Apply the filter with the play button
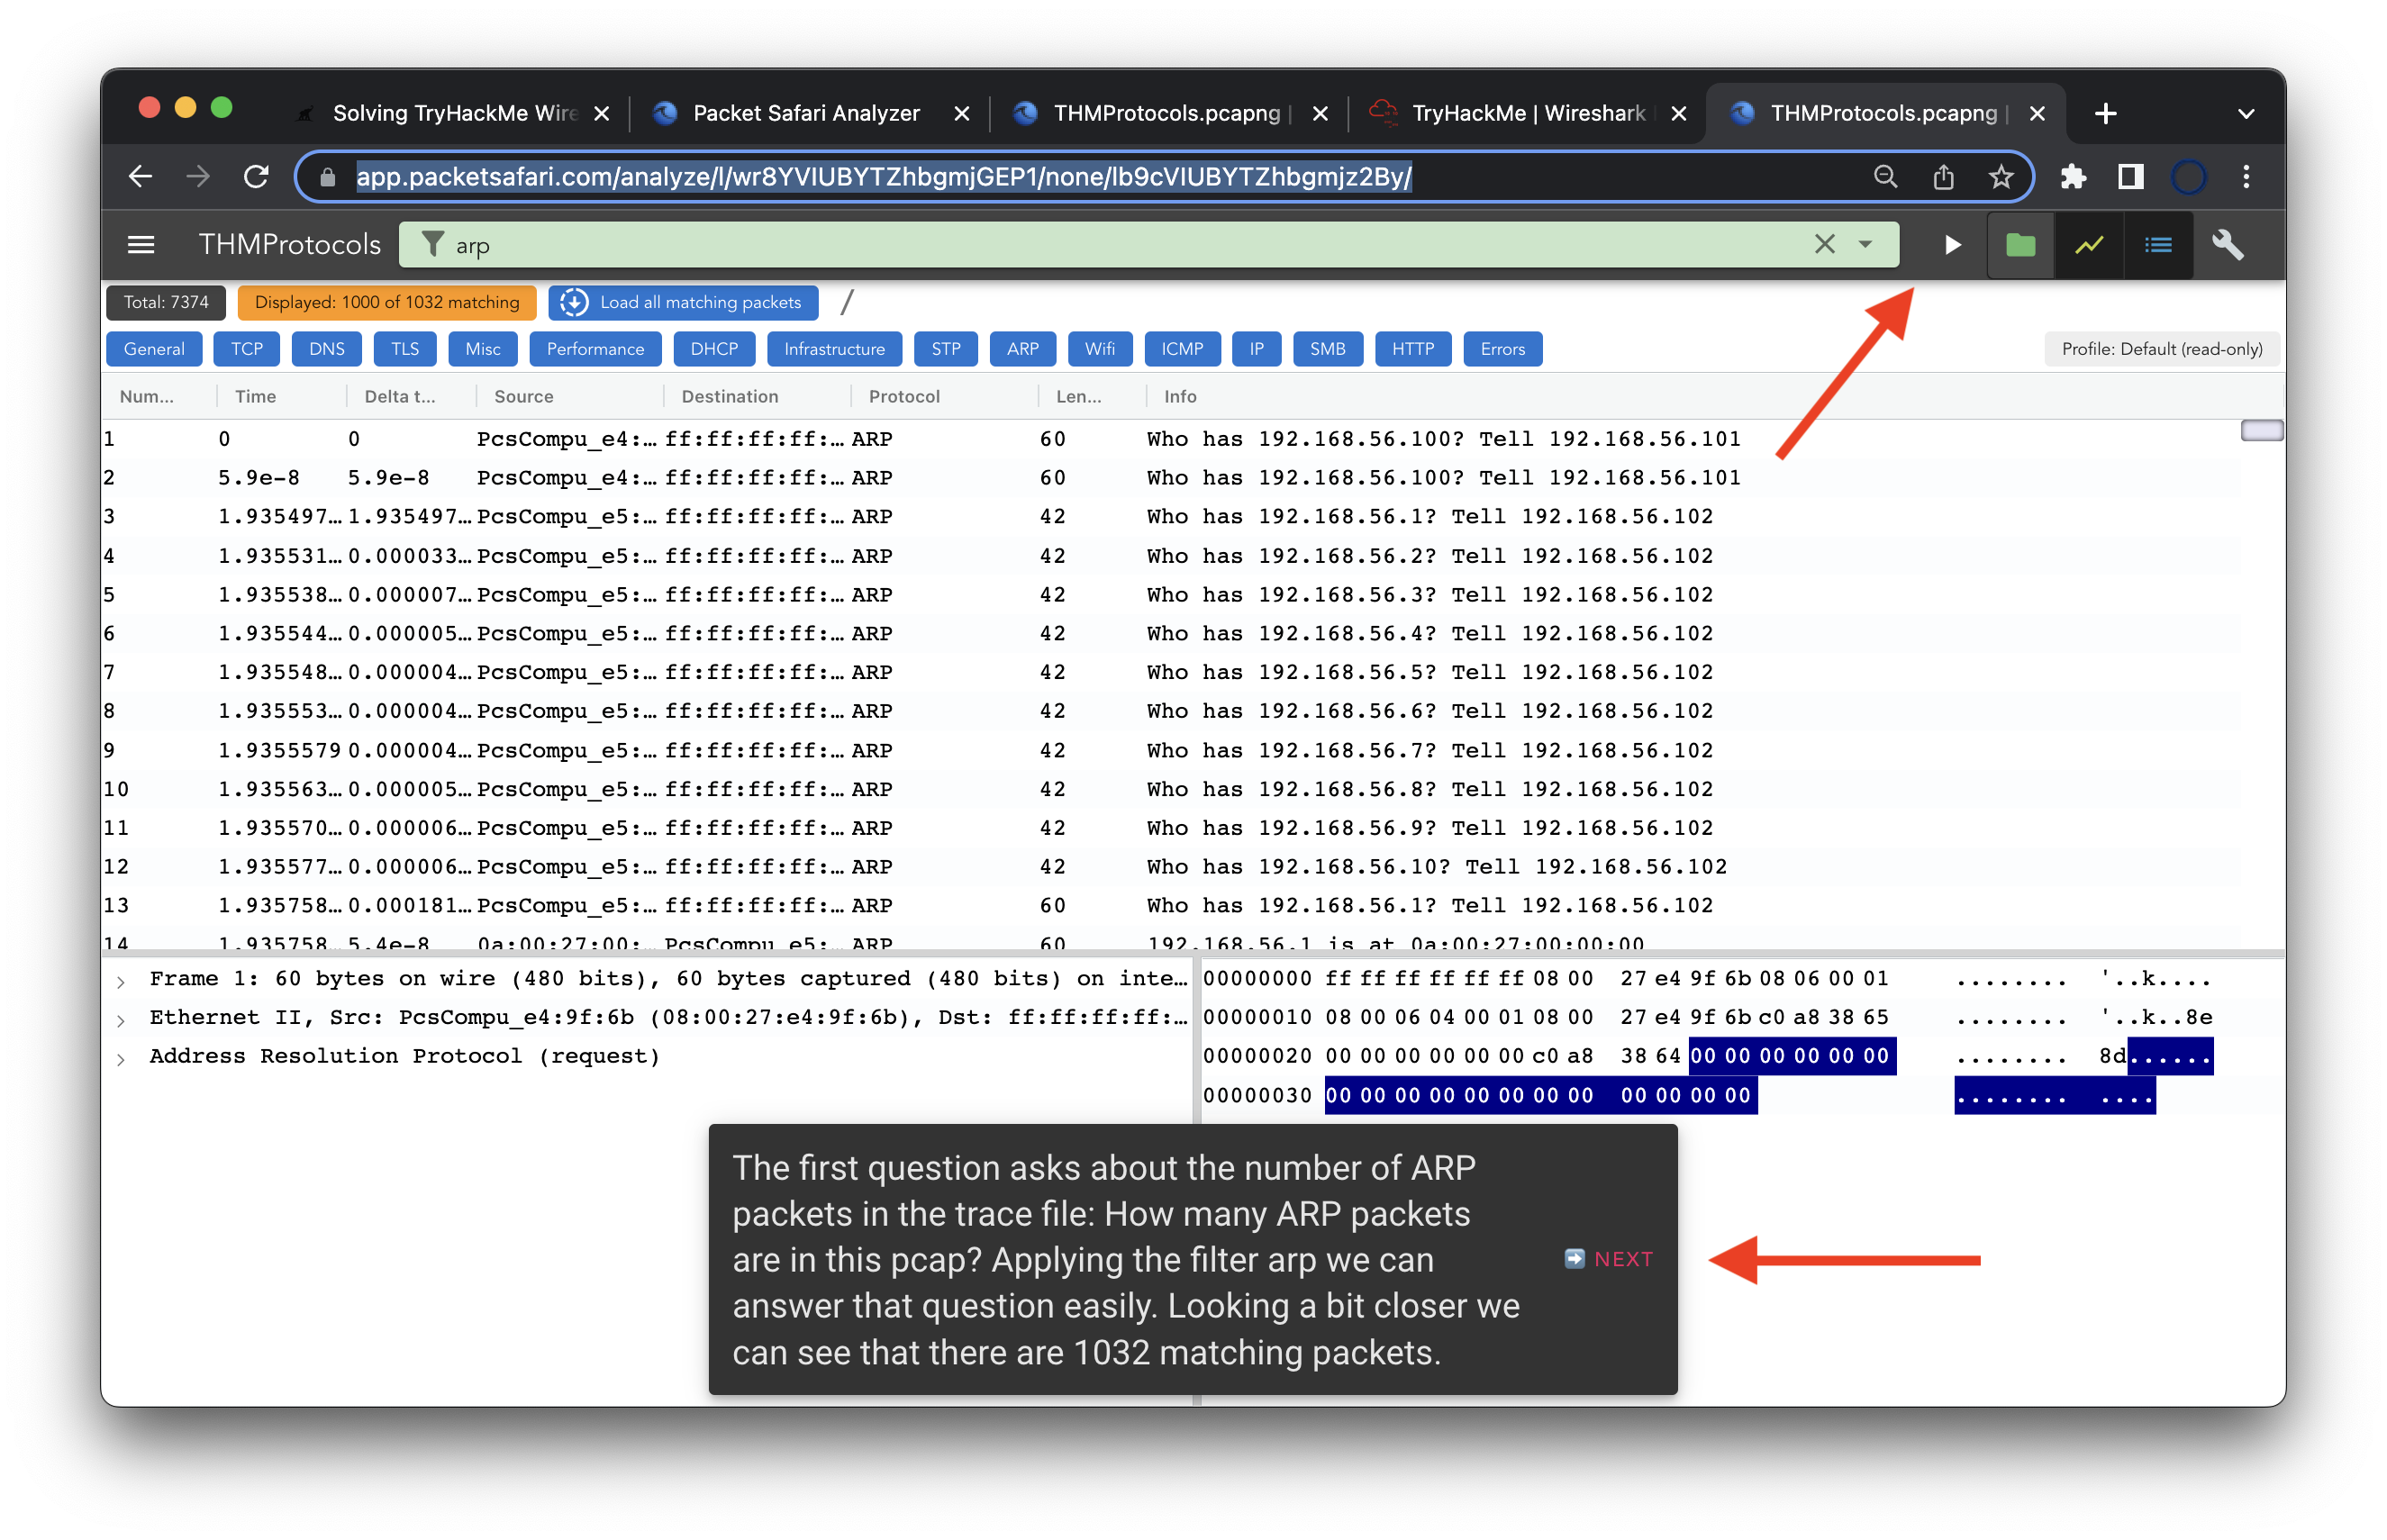Viewport: 2387px width, 1540px height. tap(1952, 245)
